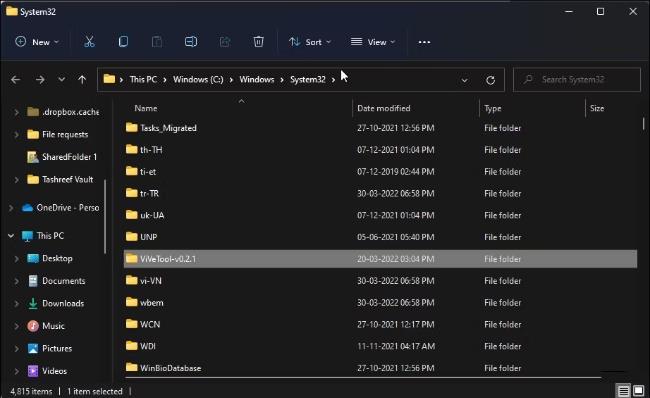Refresh the System32 folder view
Screen dimensions: 650x398
[490, 80]
